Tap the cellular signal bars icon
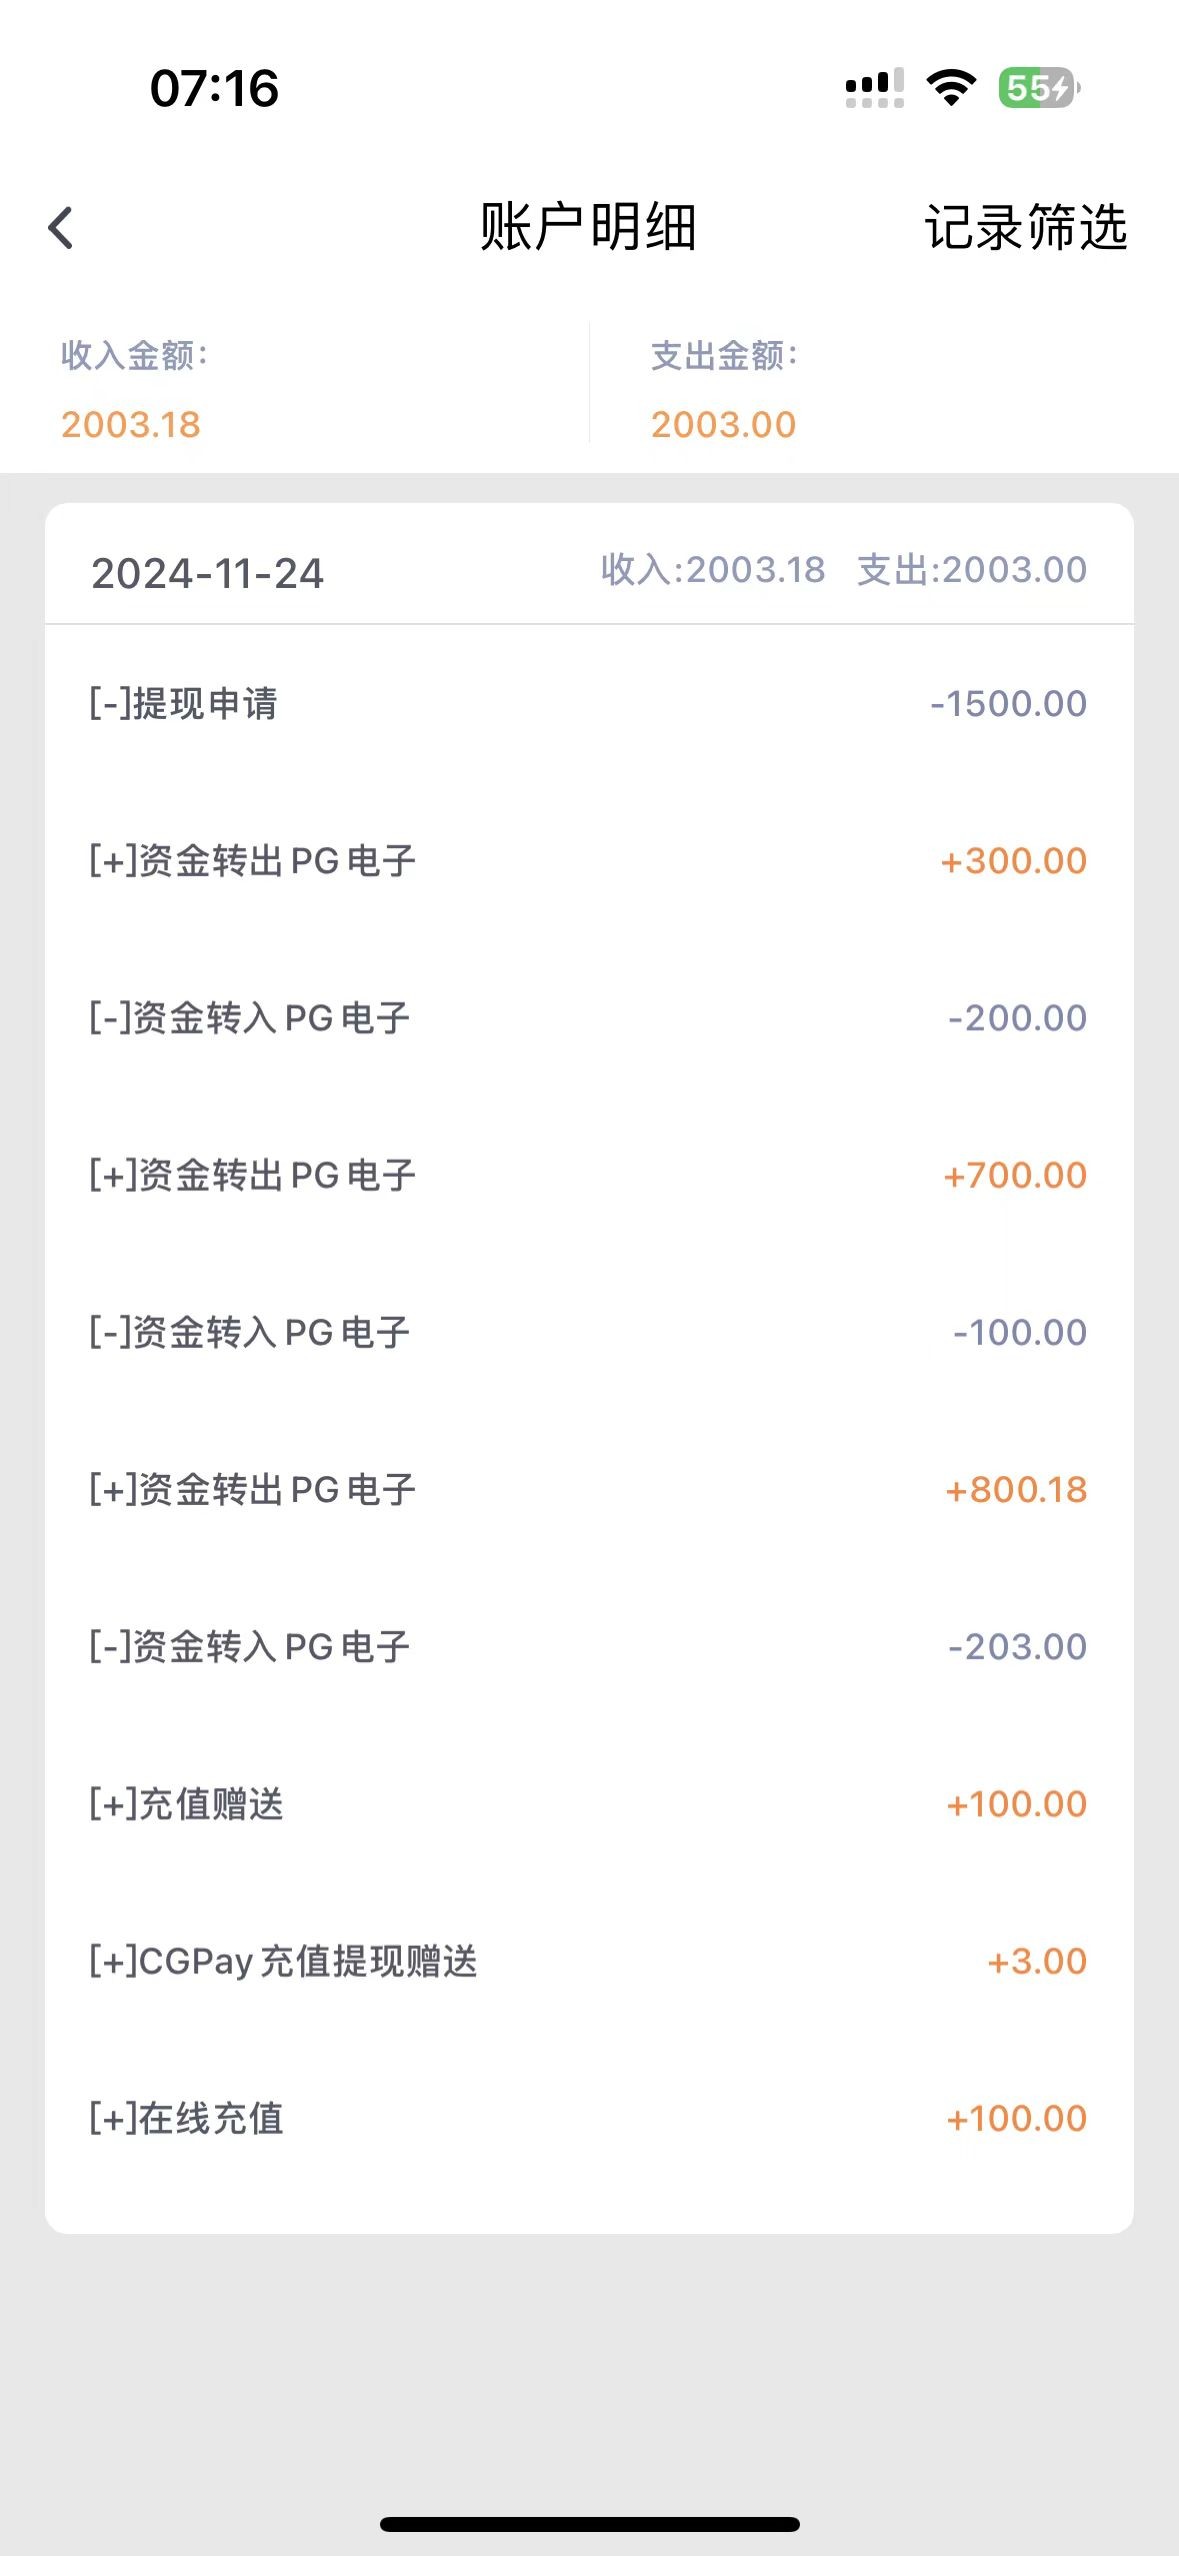The height and width of the screenshot is (2556, 1179). 874,88
